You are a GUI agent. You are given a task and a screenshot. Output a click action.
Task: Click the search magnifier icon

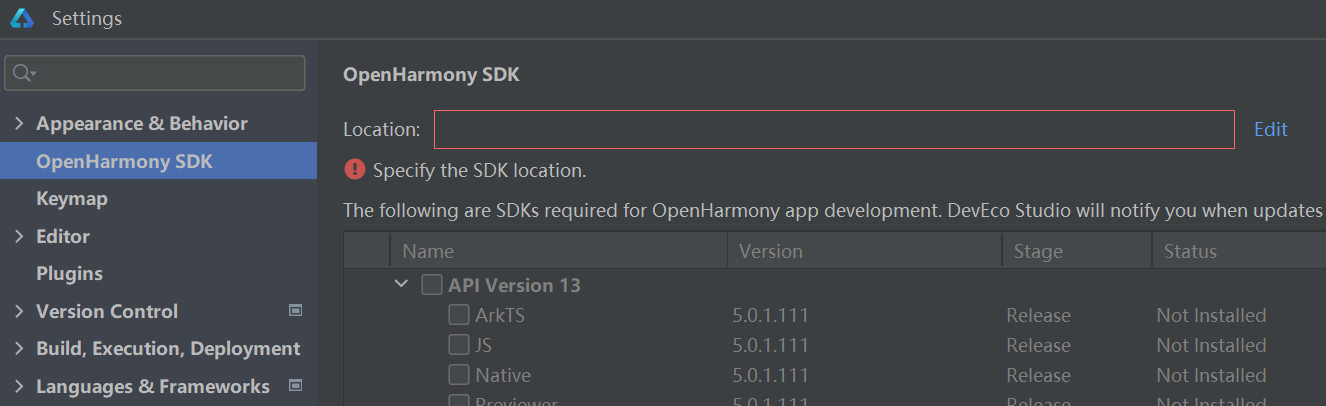point(23,74)
